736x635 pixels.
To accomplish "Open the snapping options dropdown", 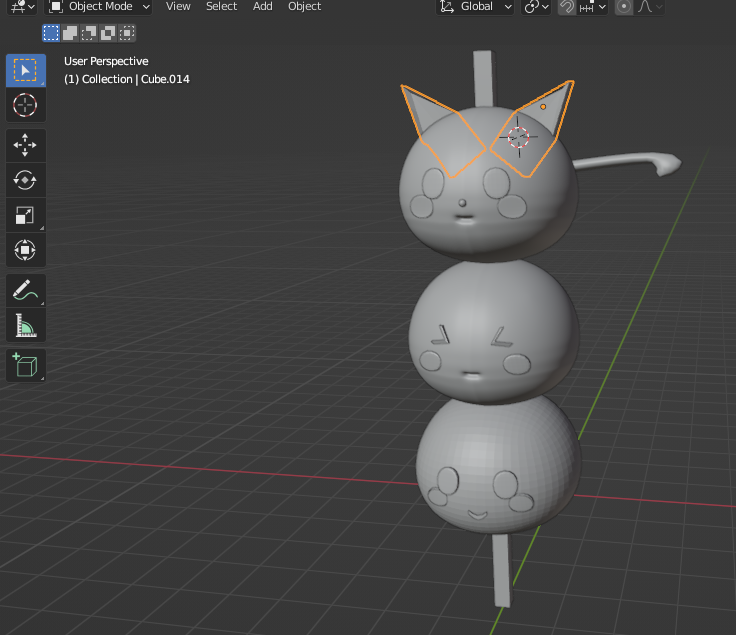I will (x=593, y=7).
